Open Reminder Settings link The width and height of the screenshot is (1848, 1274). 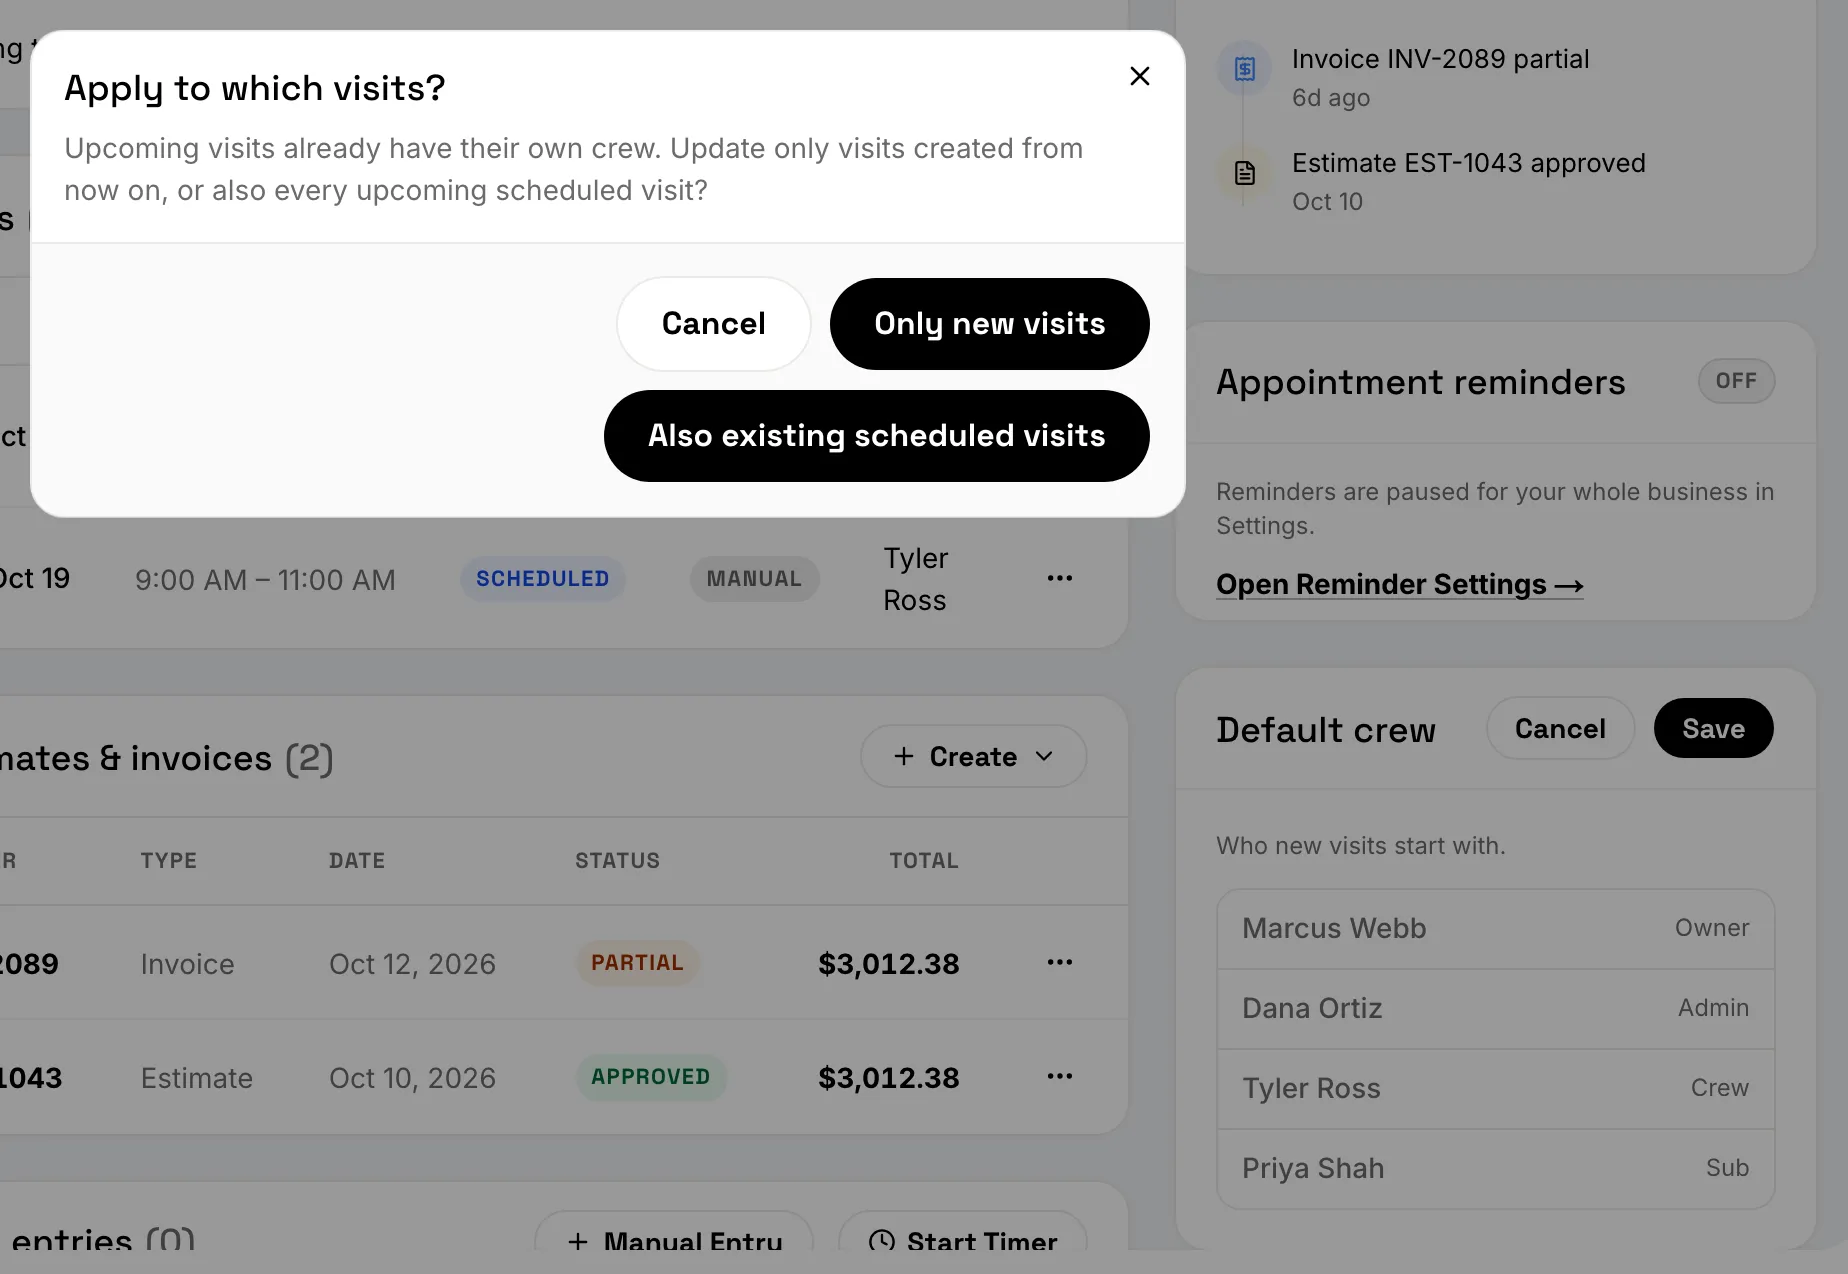(1399, 584)
